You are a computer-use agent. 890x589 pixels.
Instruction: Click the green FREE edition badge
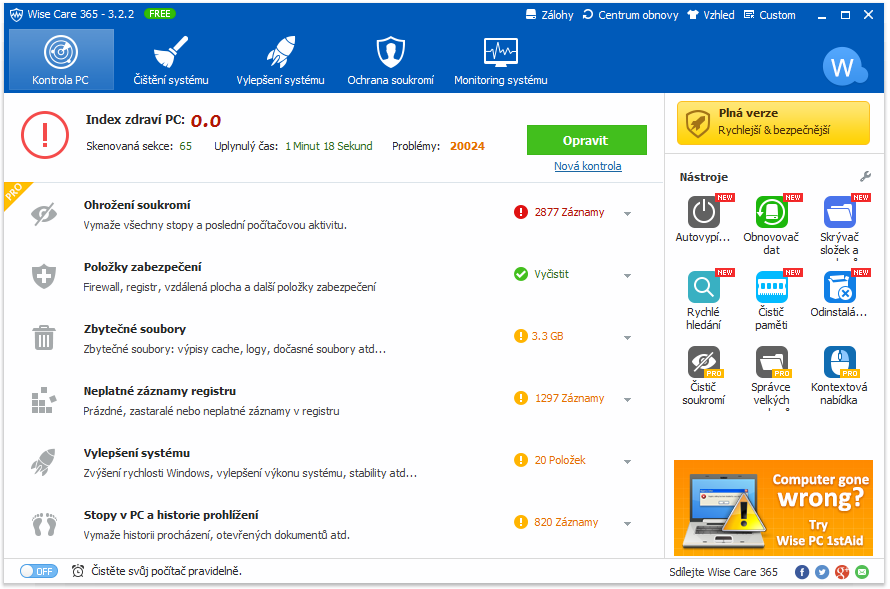(x=159, y=14)
